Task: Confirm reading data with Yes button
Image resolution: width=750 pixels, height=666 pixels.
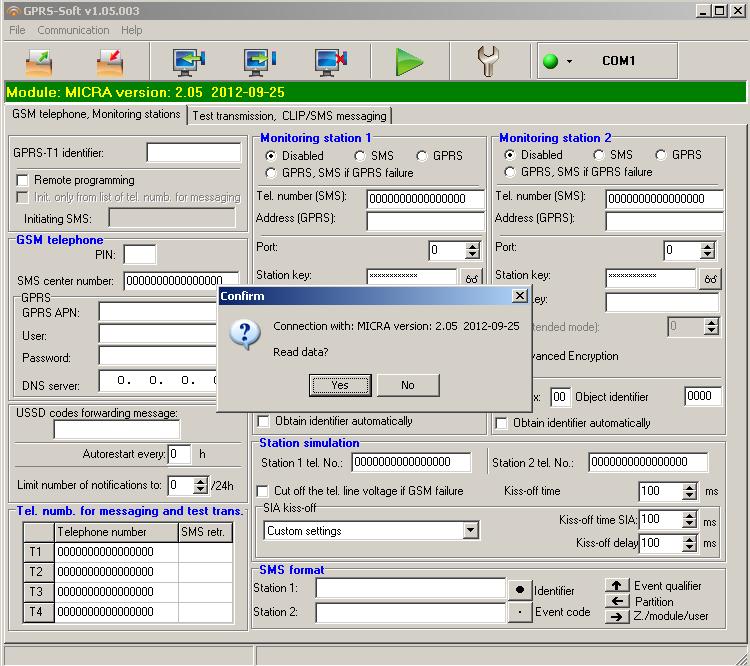Action: tap(340, 385)
